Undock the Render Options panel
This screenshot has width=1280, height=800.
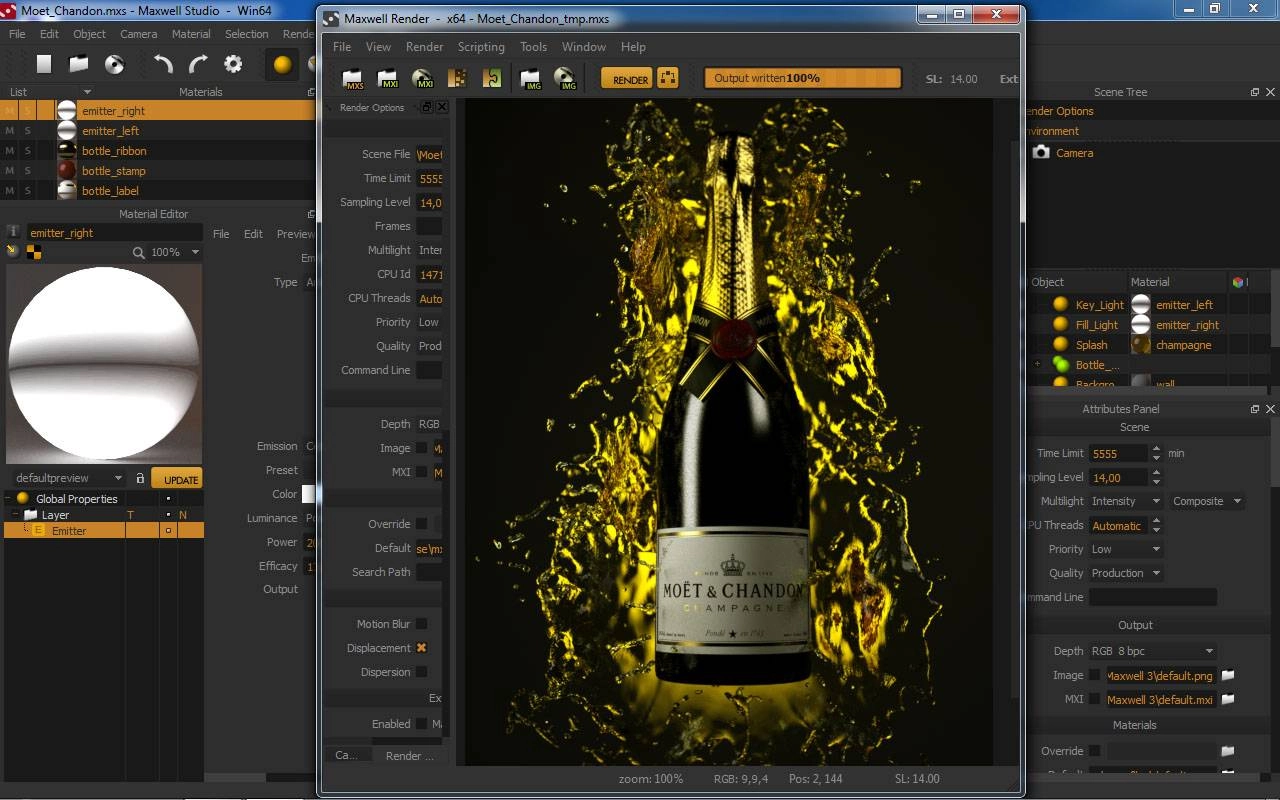(x=427, y=107)
